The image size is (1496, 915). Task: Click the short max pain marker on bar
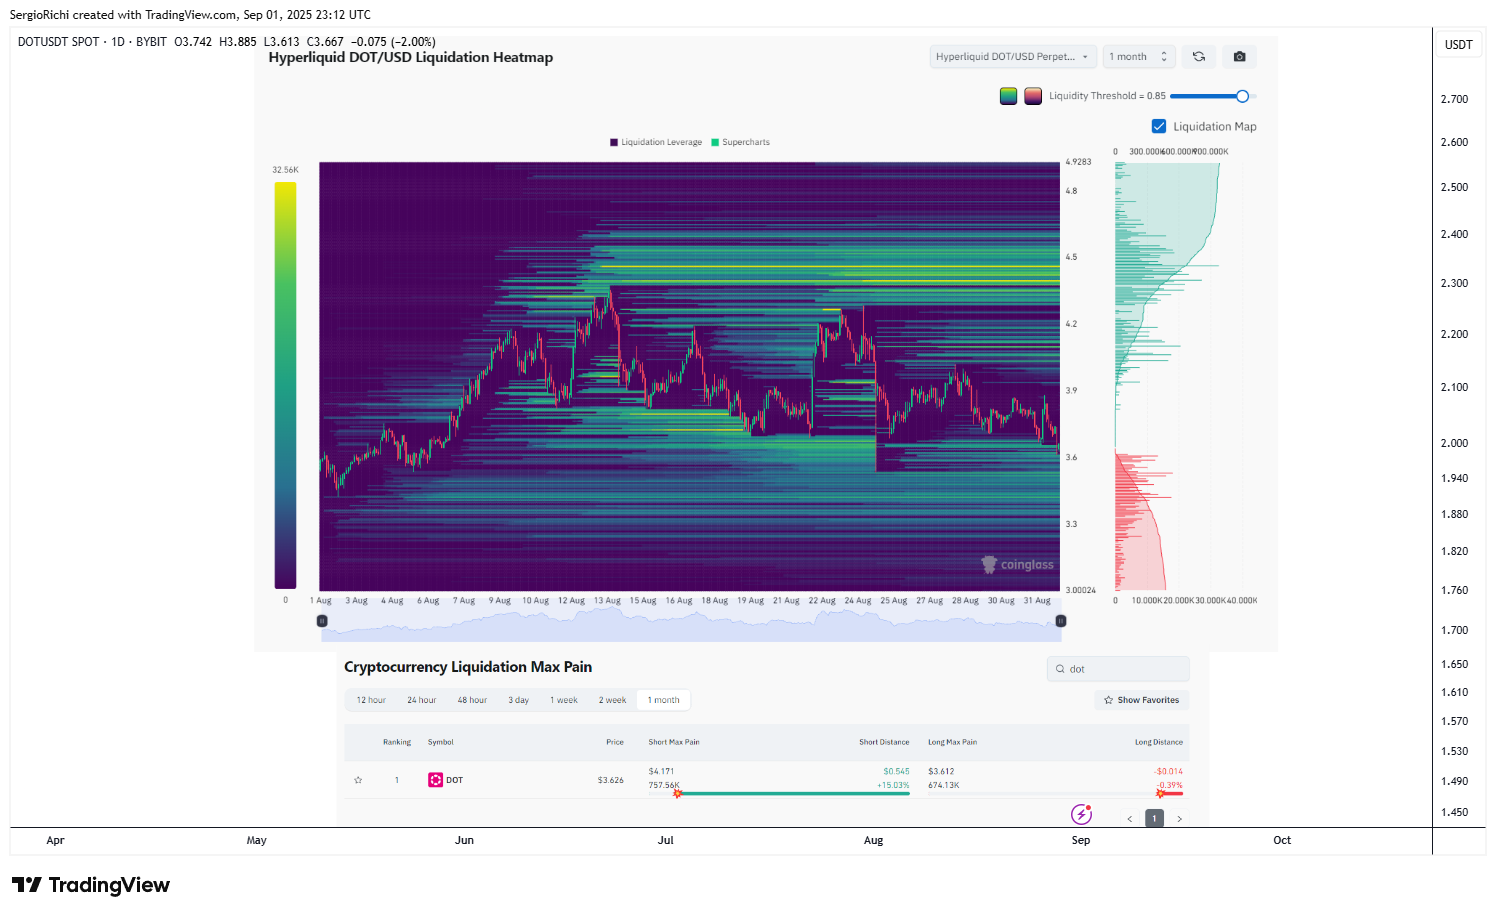click(677, 793)
